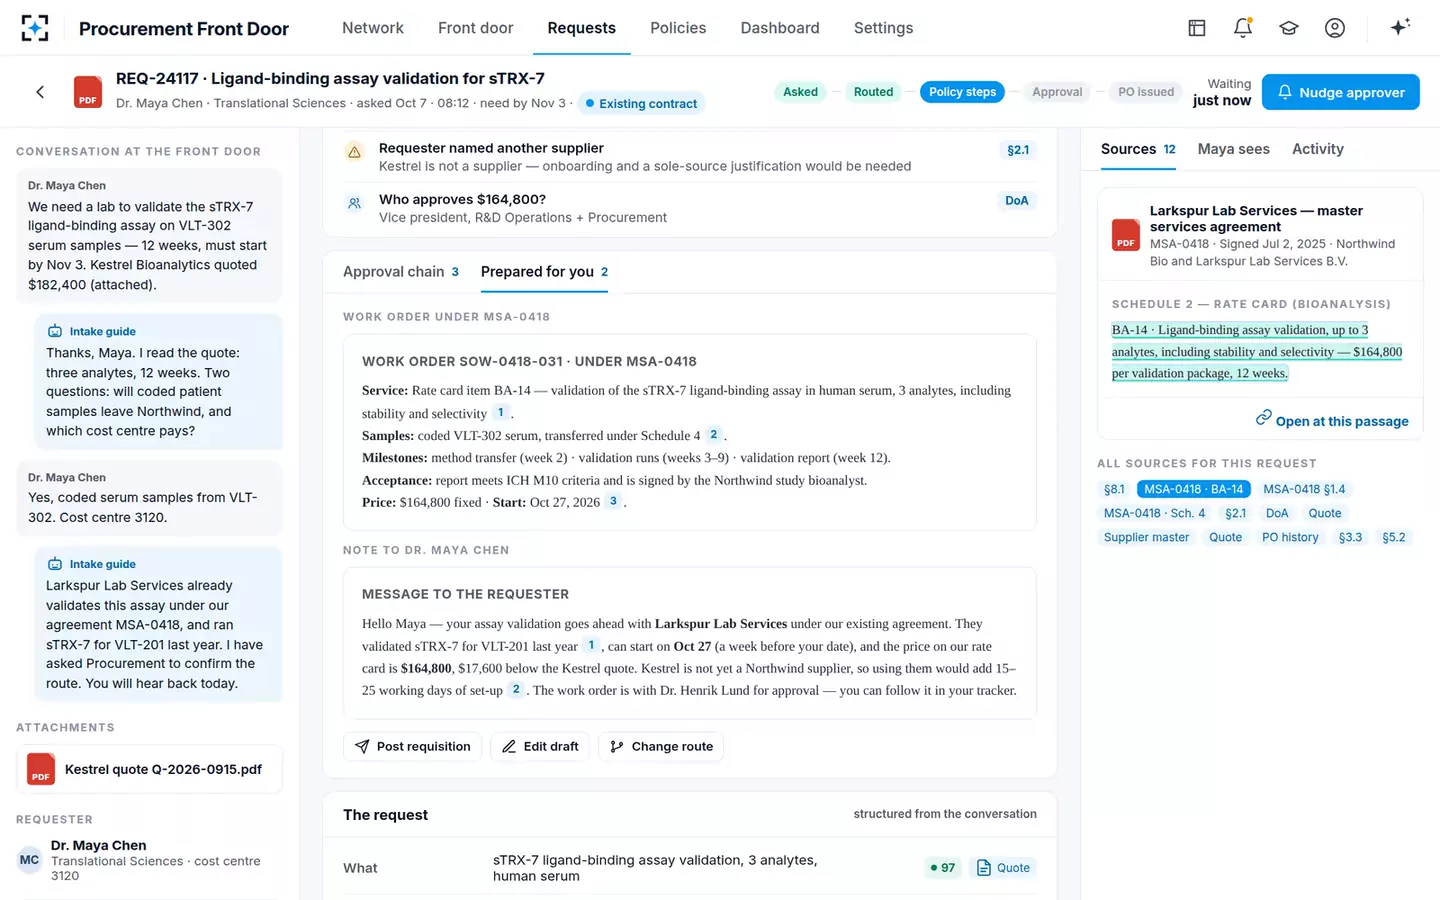The height and width of the screenshot is (900, 1440).
Task: Click the Procurement Front Door logo icon
Action: pos(35,28)
